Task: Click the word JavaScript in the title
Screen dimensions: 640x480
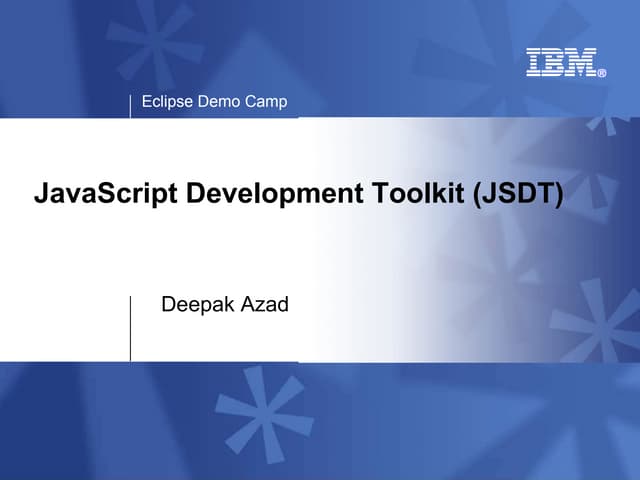Action: tap(93, 192)
